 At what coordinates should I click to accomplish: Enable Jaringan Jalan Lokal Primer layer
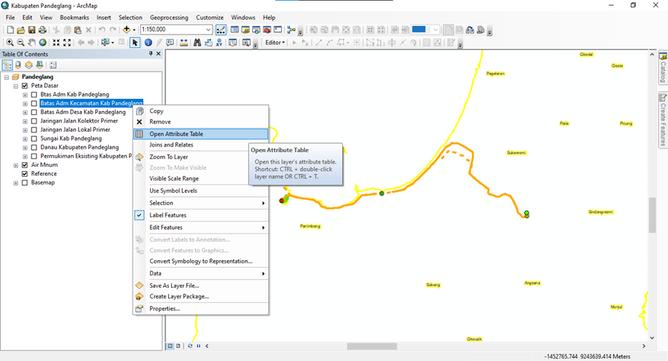(x=34, y=130)
